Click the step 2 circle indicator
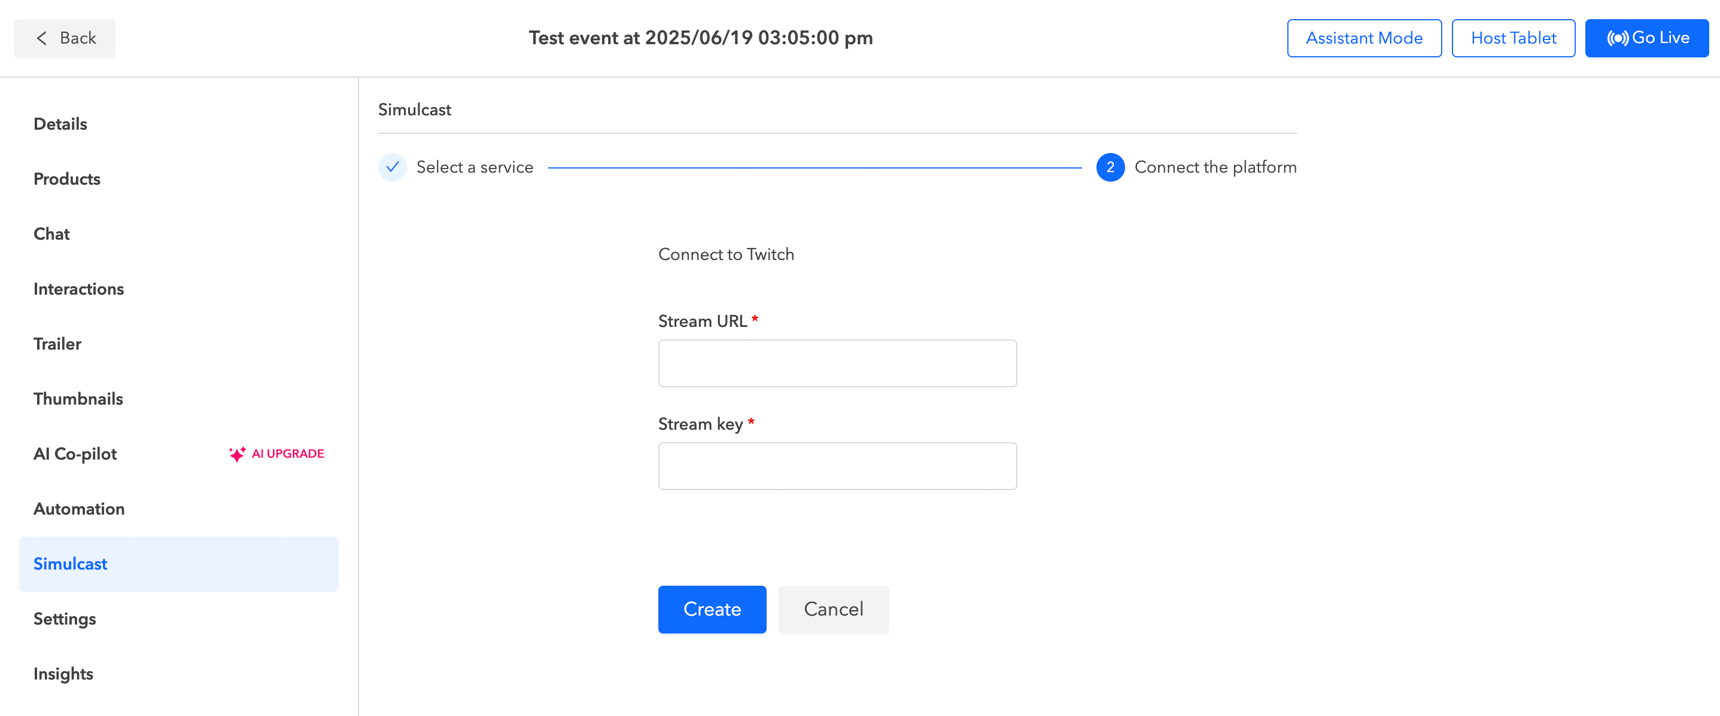The height and width of the screenshot is (716, 1720). [x=1110, y=167]
